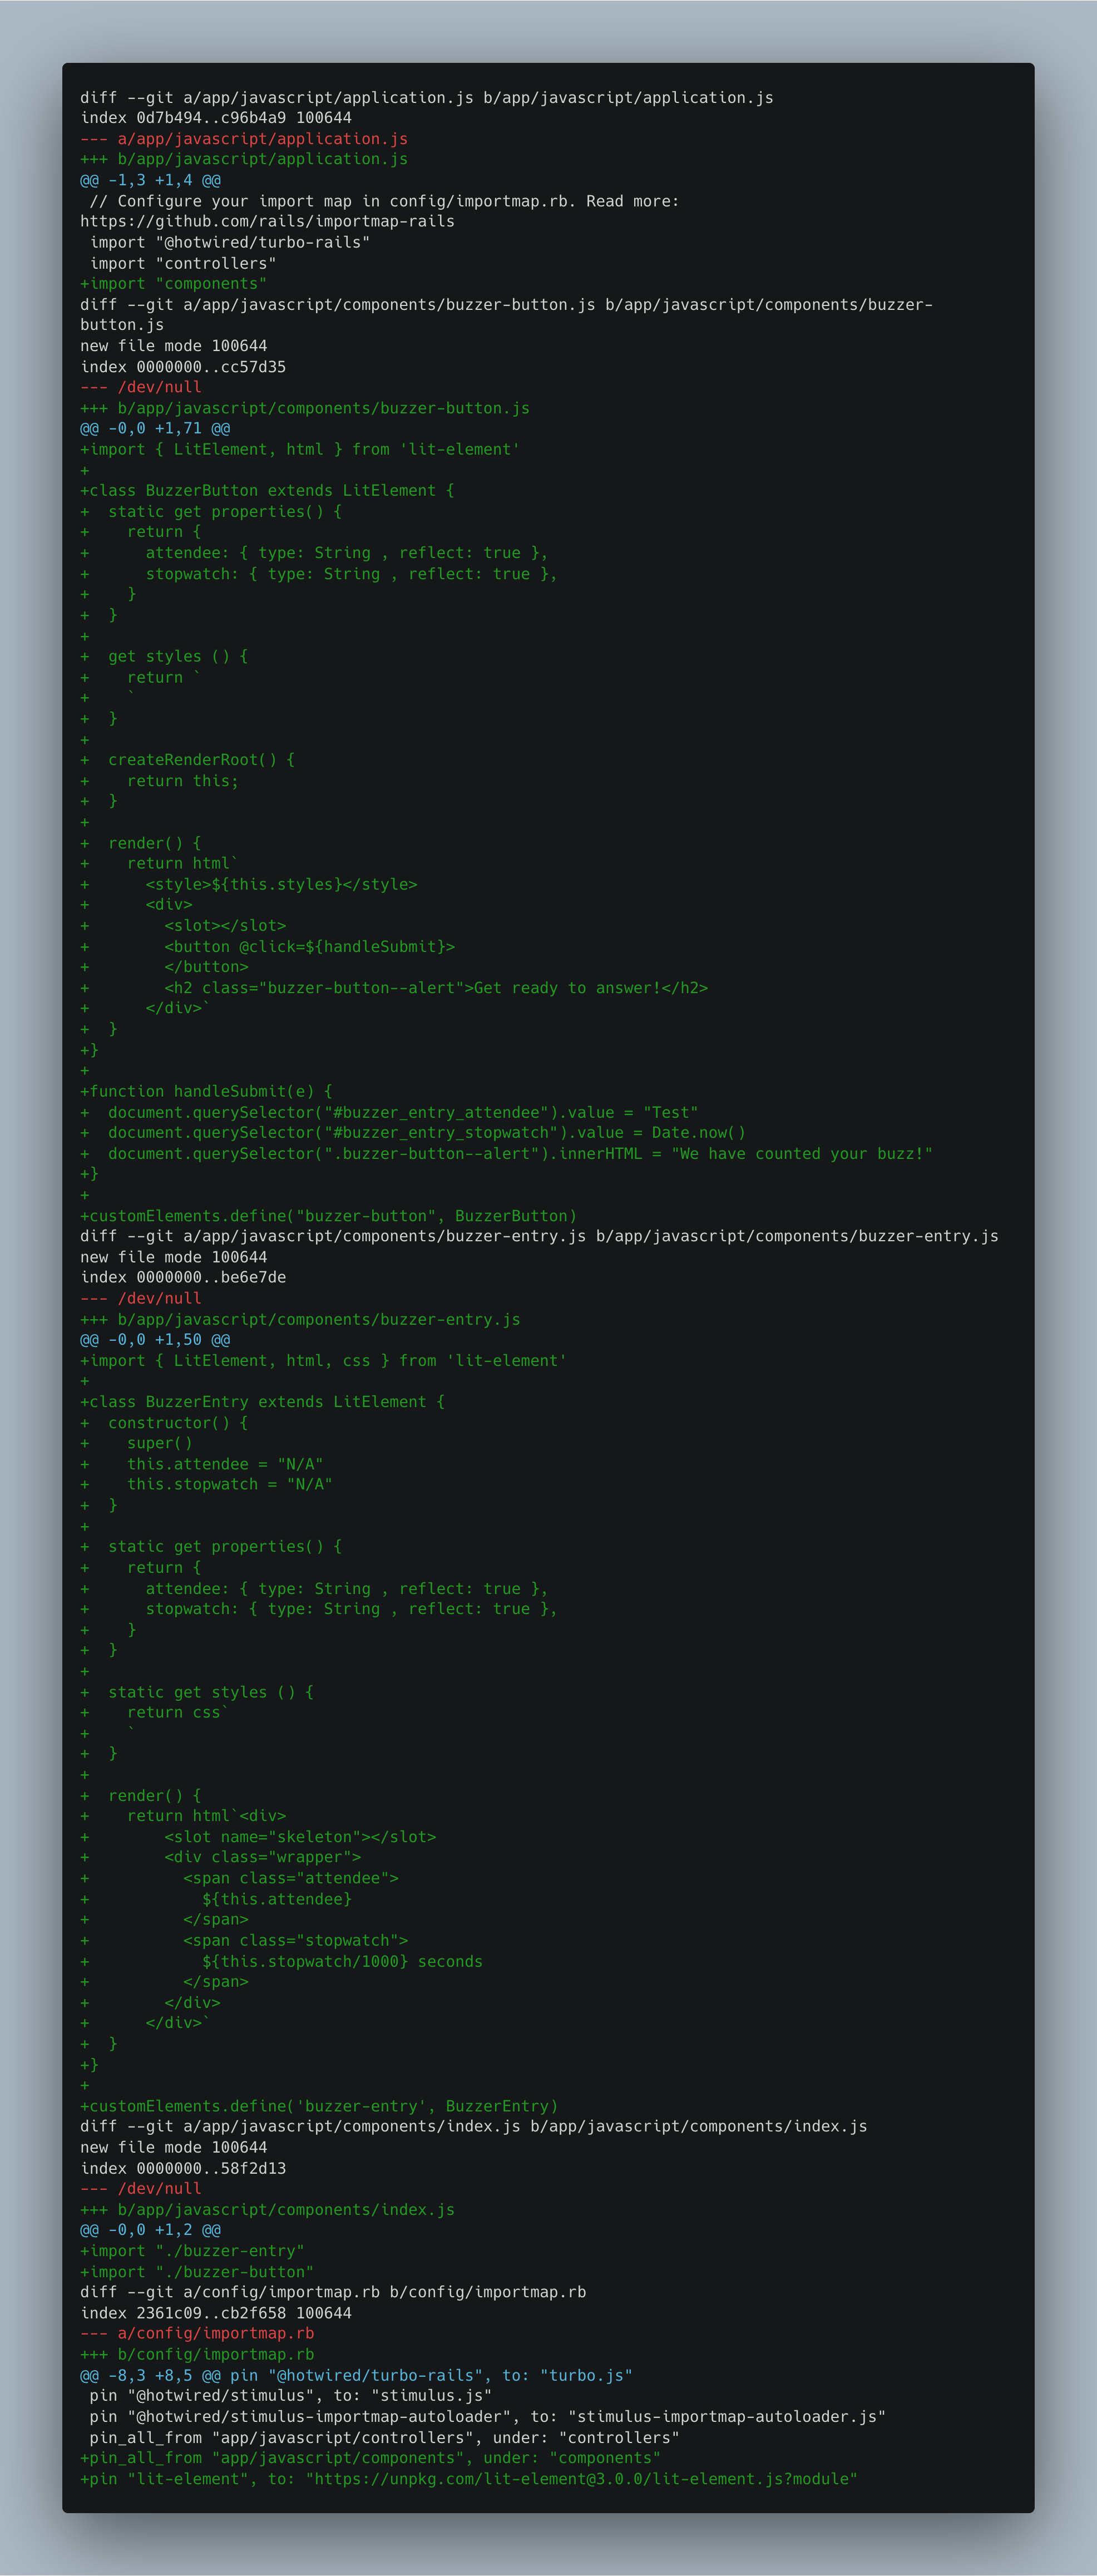Viewport: 1097px width, 2576px height.
Task: Click the '@@ -1,3 +1,4 @@' hunk marker
Action: [151, 180]
